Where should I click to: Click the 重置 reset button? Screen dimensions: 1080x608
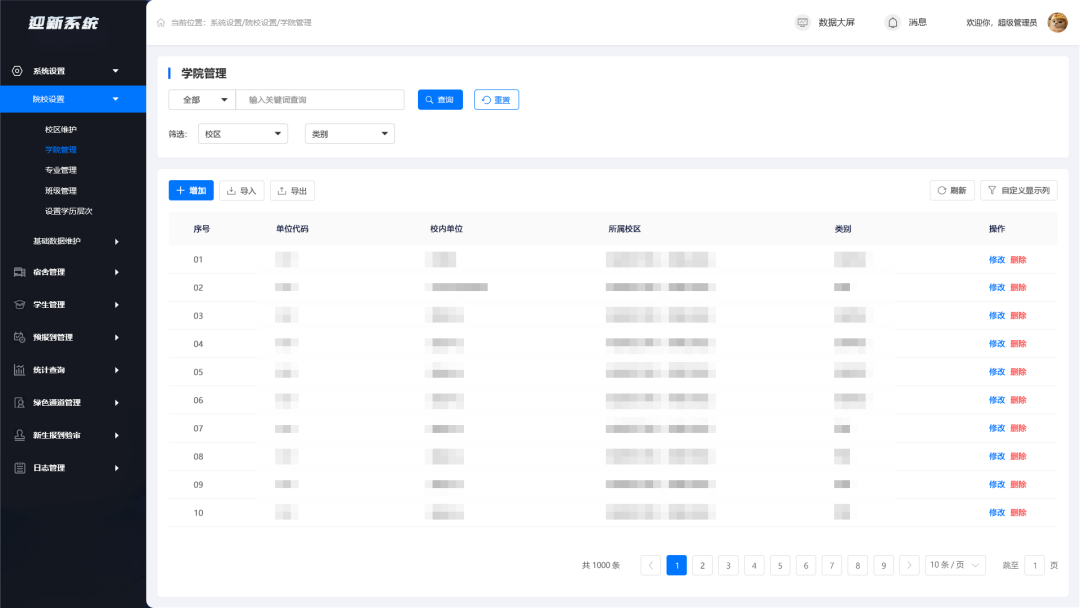[x=496, y=100]
